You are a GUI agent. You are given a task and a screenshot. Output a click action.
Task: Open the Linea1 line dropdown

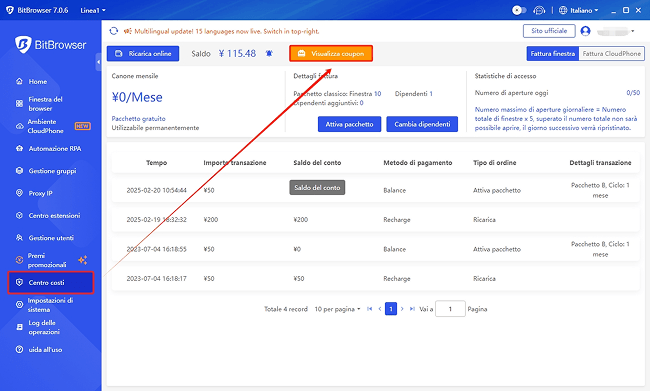pos(93,10)
